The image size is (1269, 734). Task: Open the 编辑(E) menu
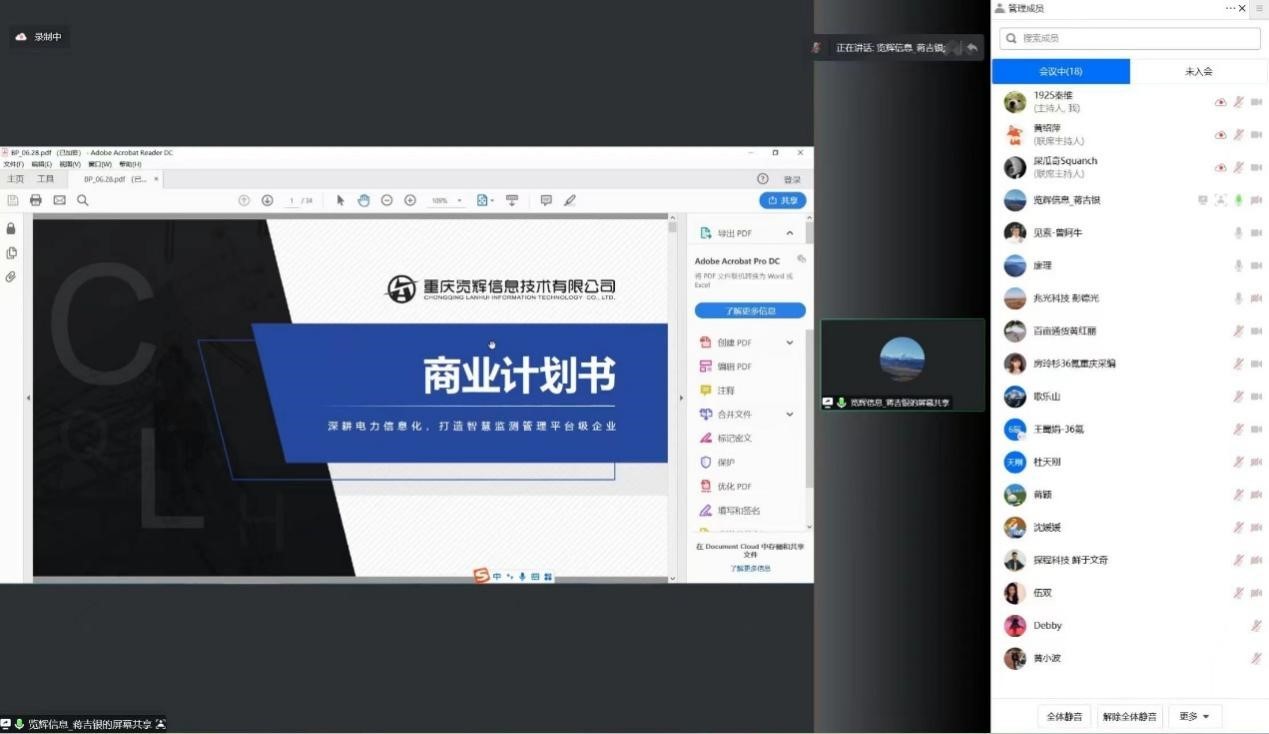[x=41, y=164]
